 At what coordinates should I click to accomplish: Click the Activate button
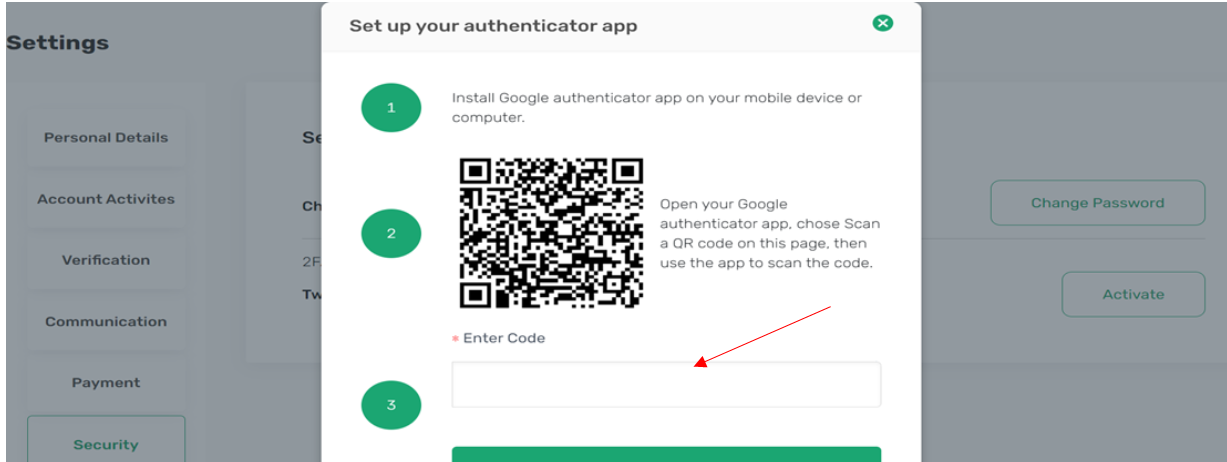click(x=1133, y=294)
